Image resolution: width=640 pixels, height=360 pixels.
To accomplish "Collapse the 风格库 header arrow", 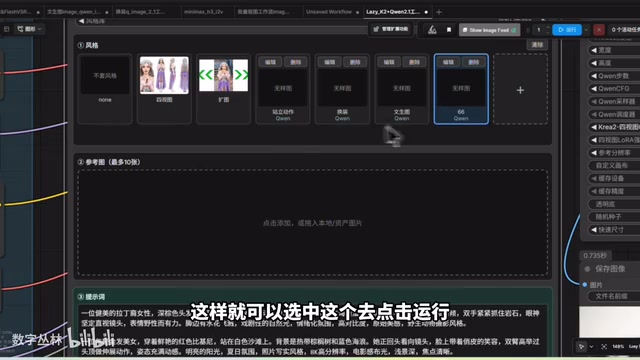I will pyautogui.click(x=81, y=21).
